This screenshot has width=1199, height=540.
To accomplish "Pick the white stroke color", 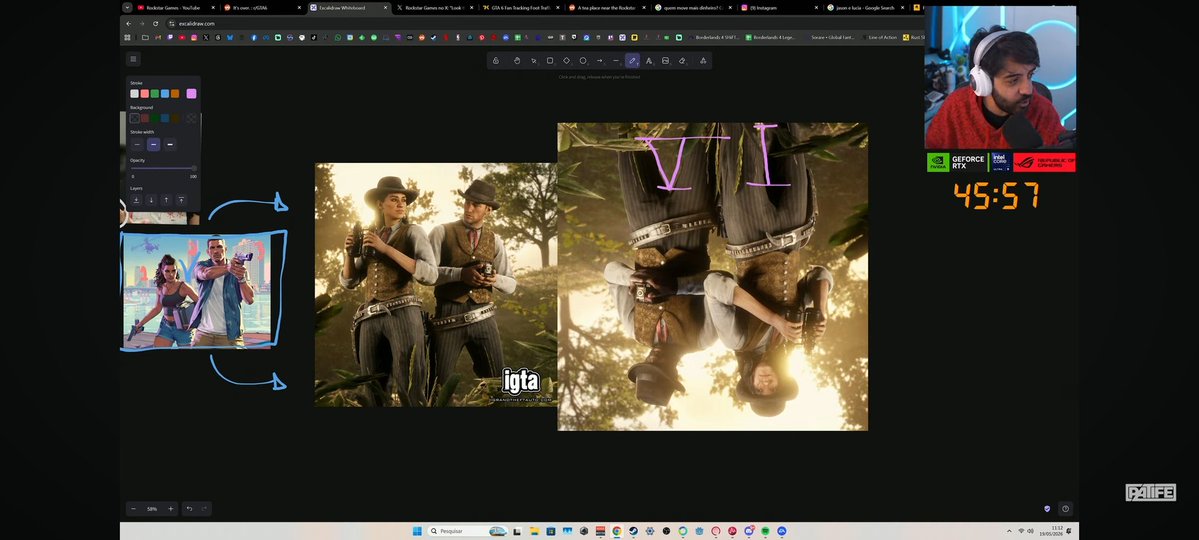I will (135, 93).
